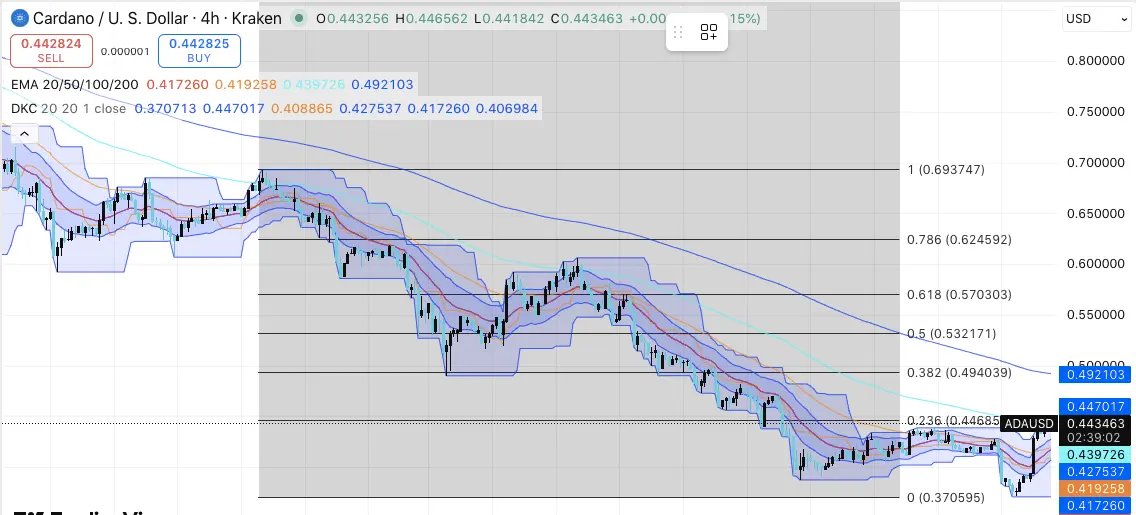Viewport: 1136px width, 515px height.
Task: Click the close price C0.443463 readout
Action: [x=586, y=19]
